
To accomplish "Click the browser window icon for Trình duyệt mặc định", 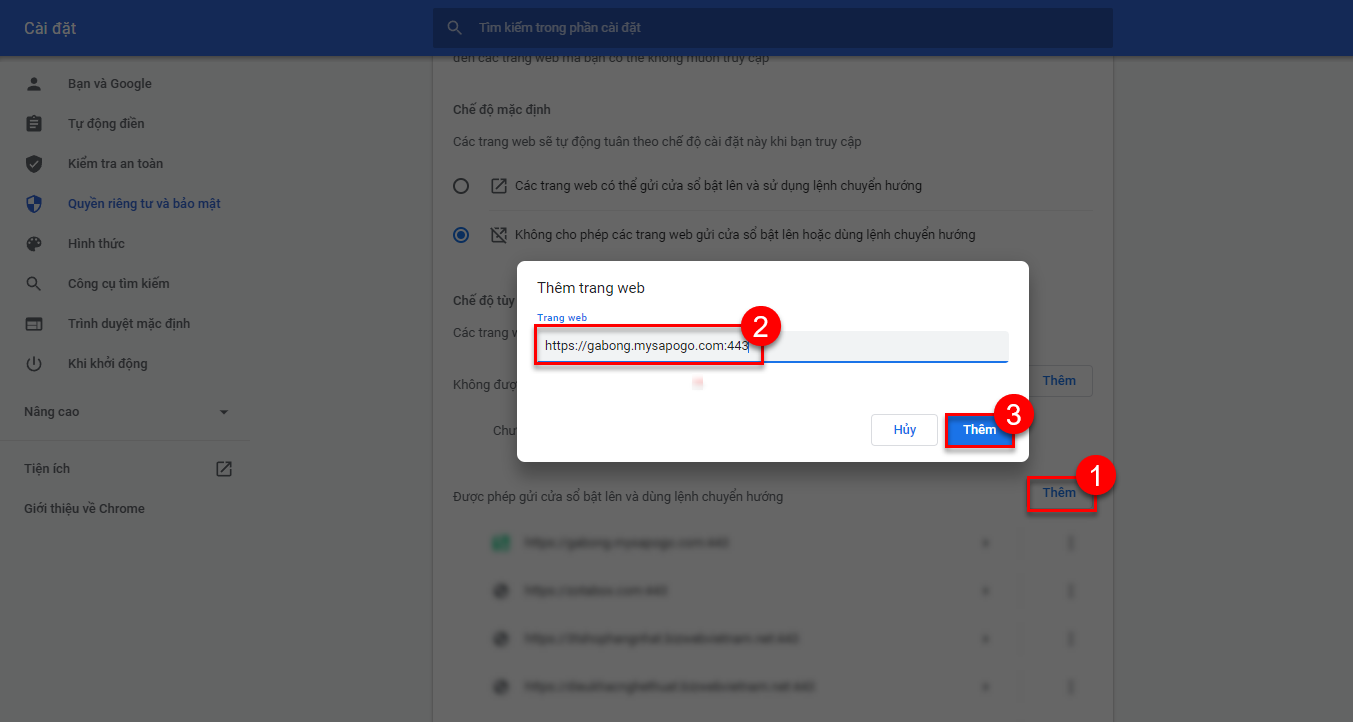I will [34, 324].
